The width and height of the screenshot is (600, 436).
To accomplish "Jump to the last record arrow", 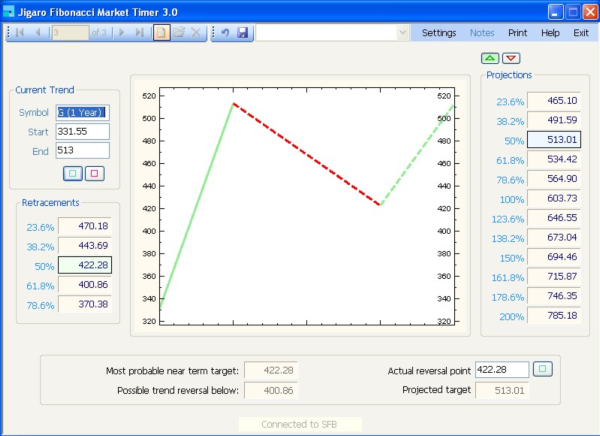I will pyautogui.click(x=139, y=33).
